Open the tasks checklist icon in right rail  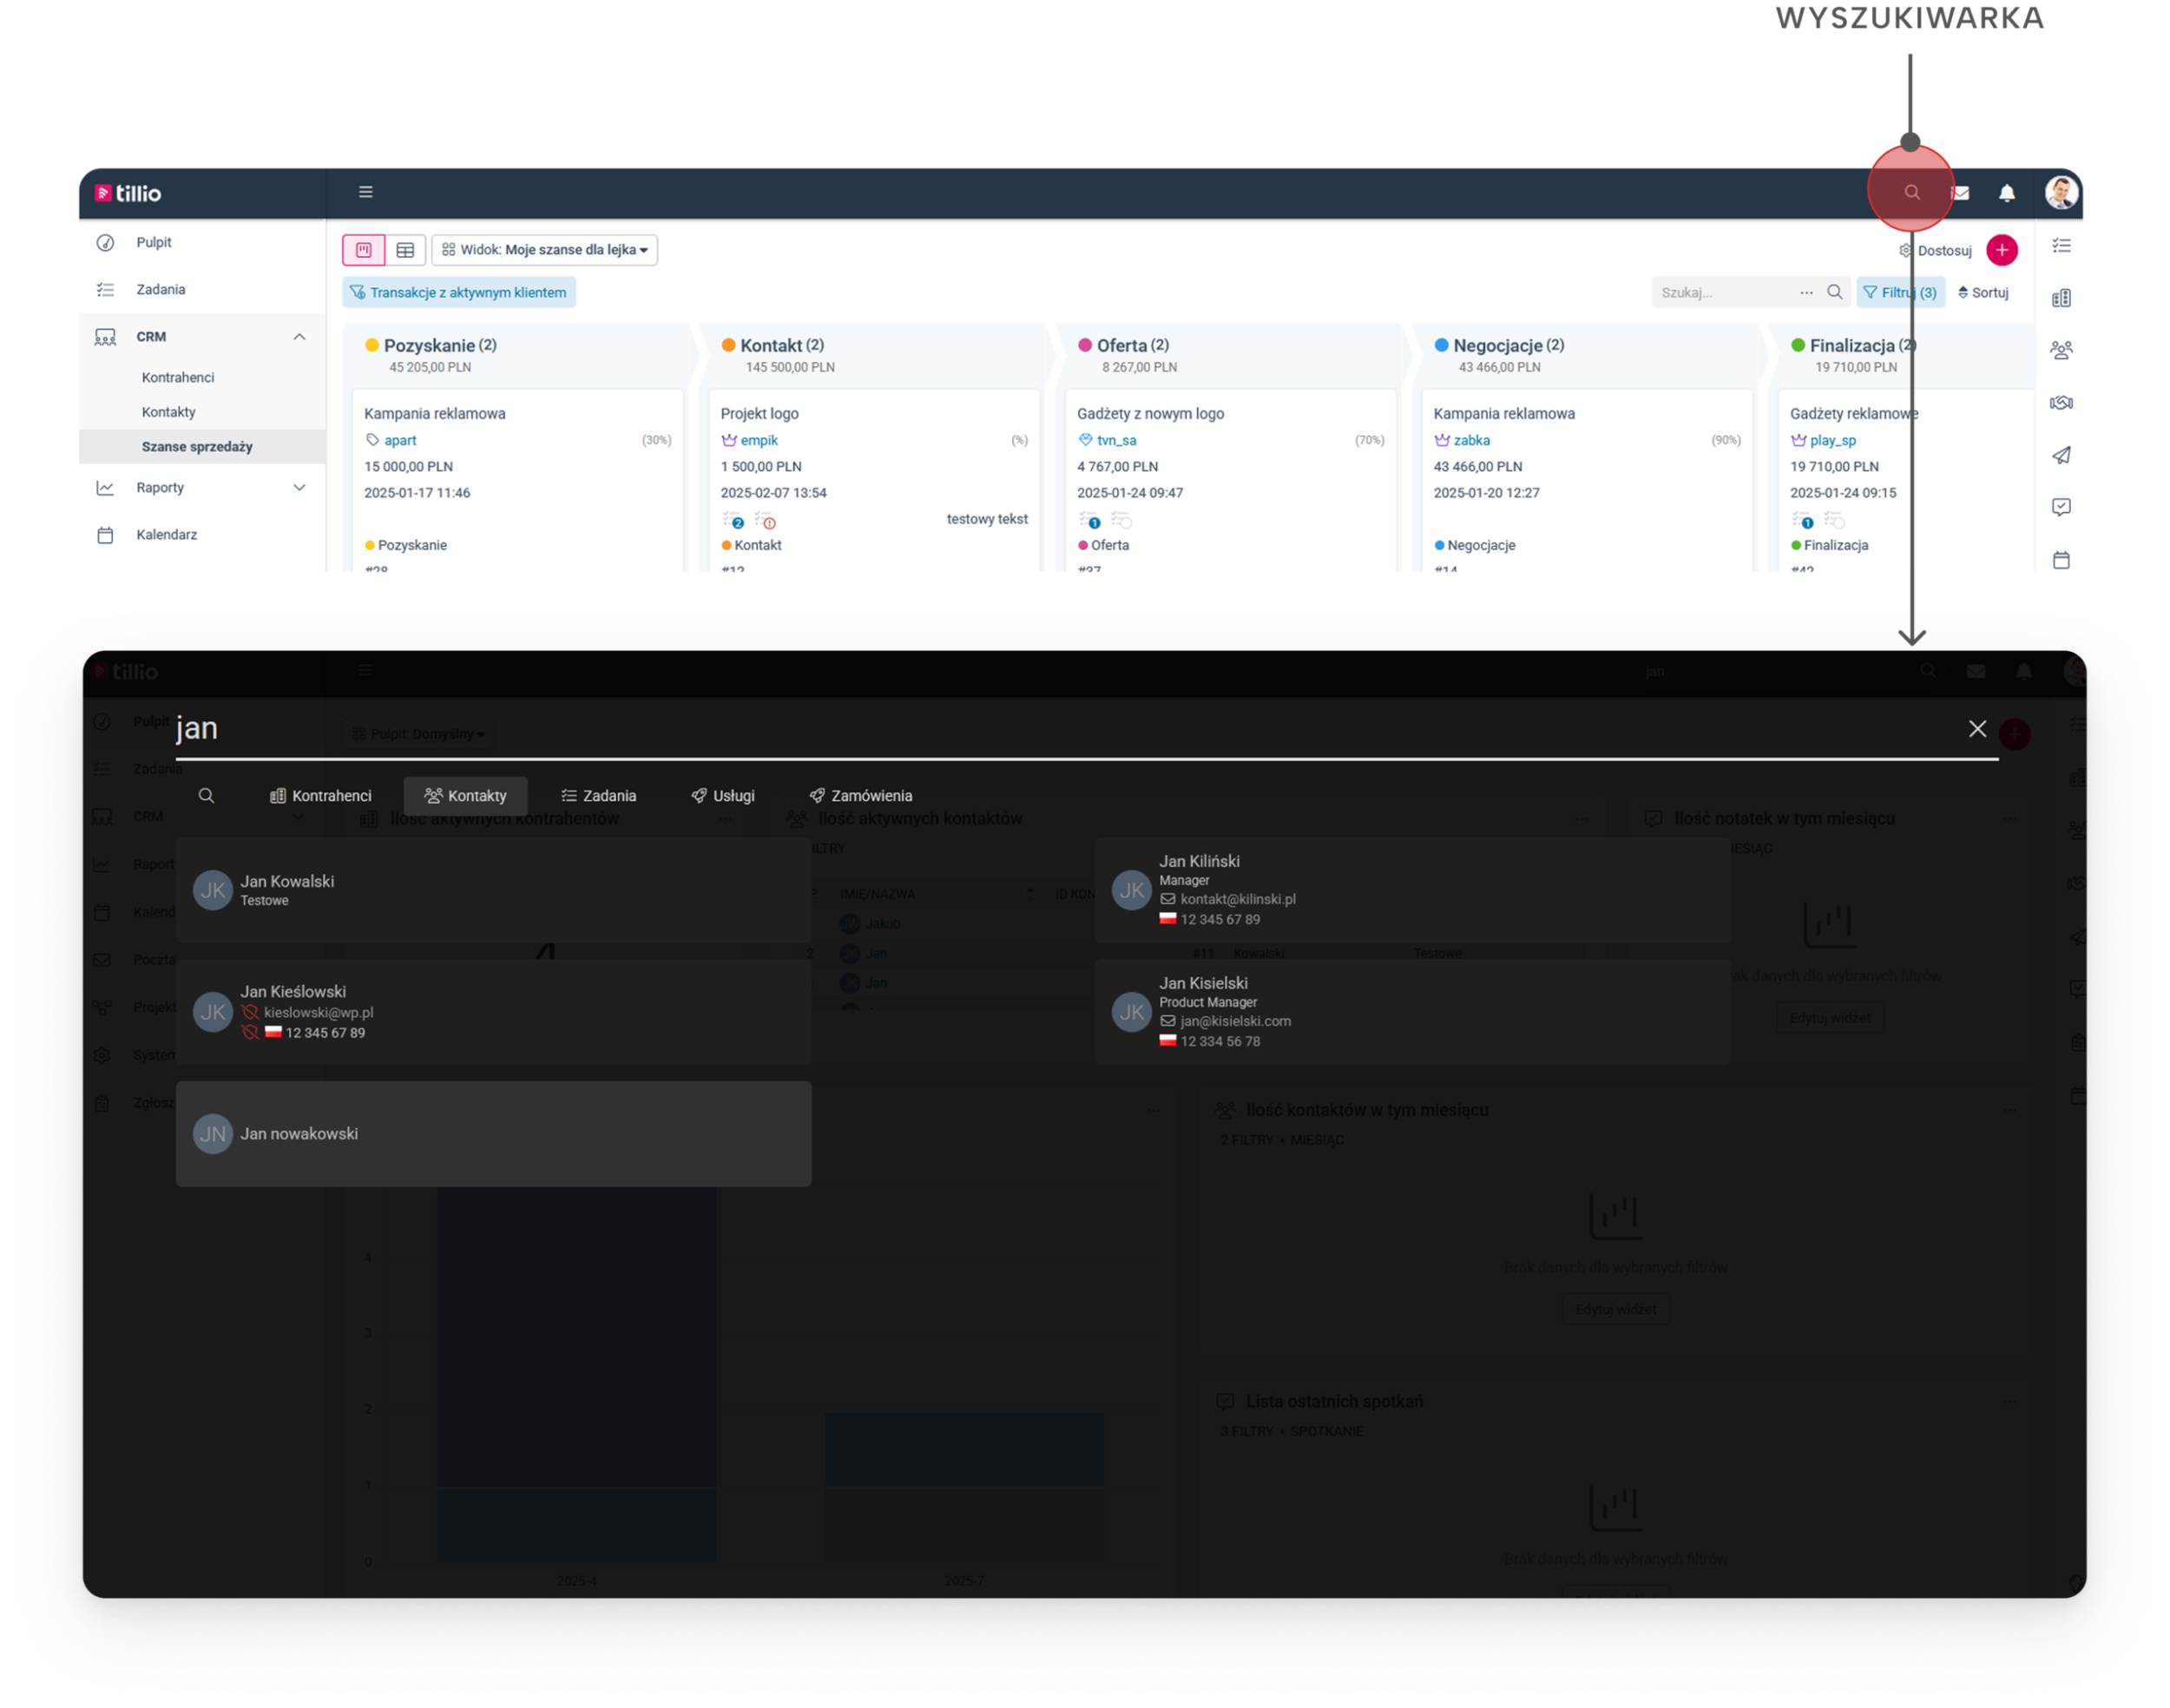coord(2061,246)
